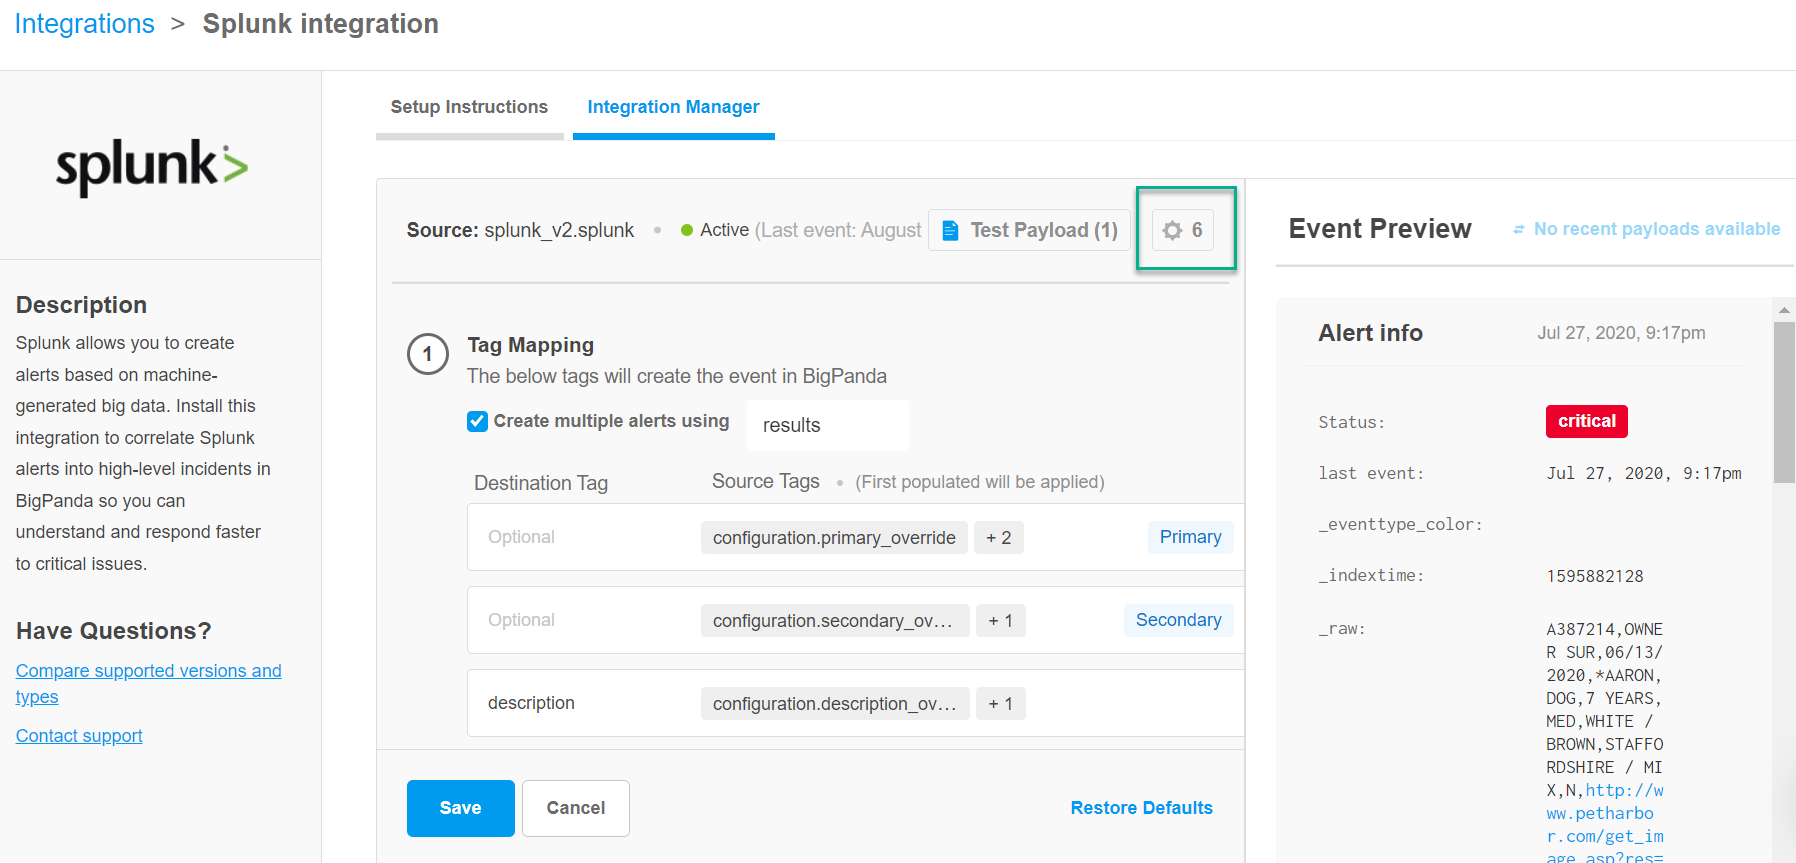Viewport: 1796px width, 863px height.
Task: Cancel the integration changes
Action: (x=575, y=808)
